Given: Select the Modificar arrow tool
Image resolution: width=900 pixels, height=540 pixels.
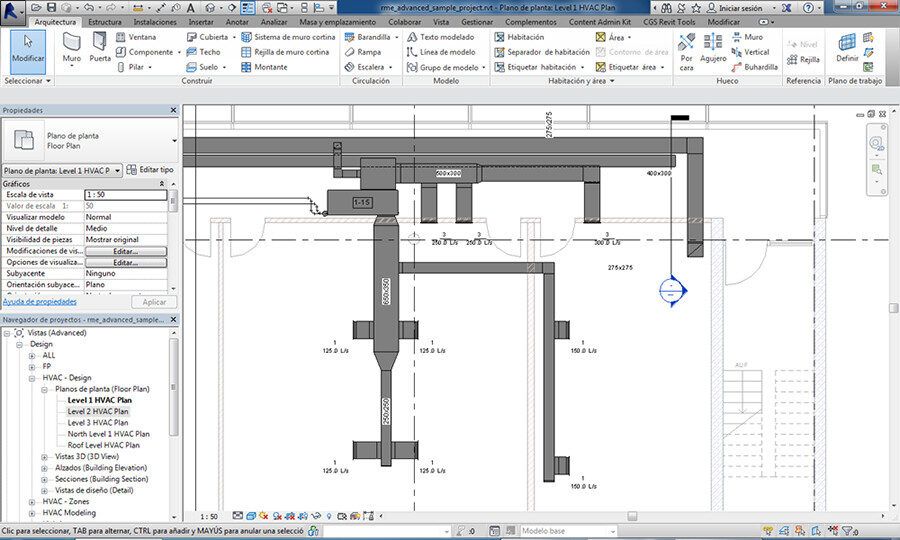Looking at the screenshot, I should 28,47.
